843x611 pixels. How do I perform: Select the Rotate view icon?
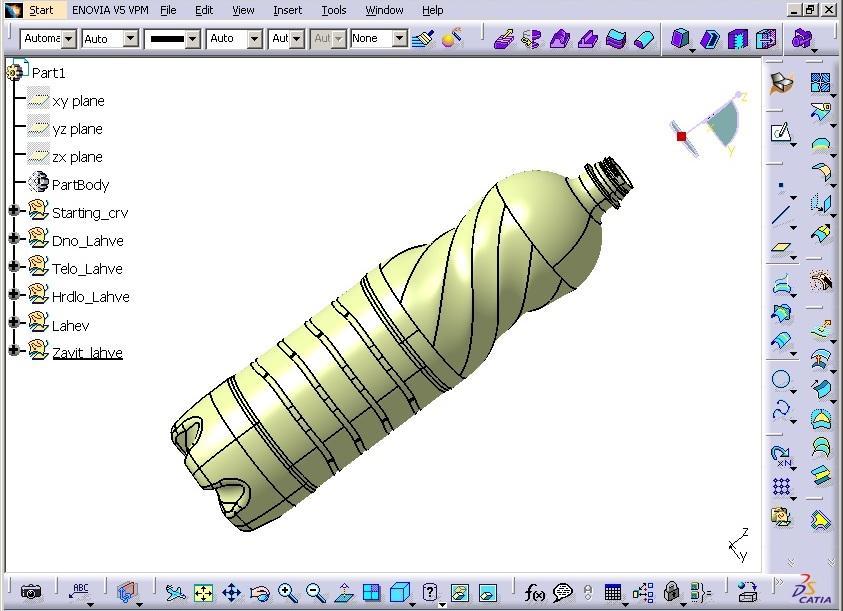point(260,593)
